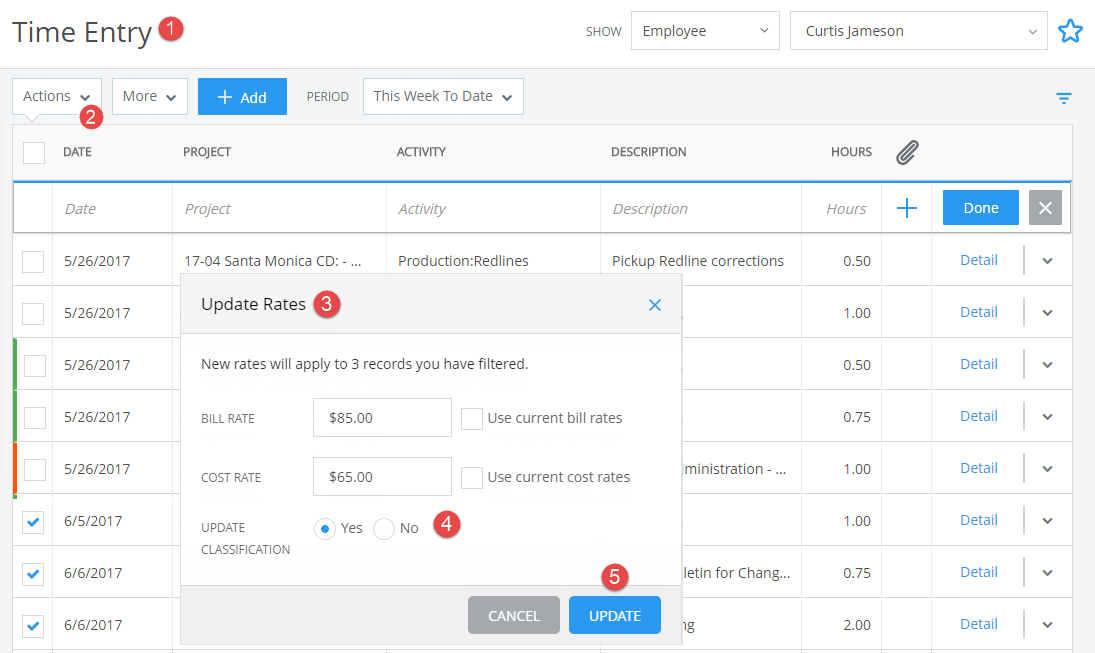This screenshot has height=653, width=1095.
Task: Select Yes for Update Classification
Action: point(325,529)
